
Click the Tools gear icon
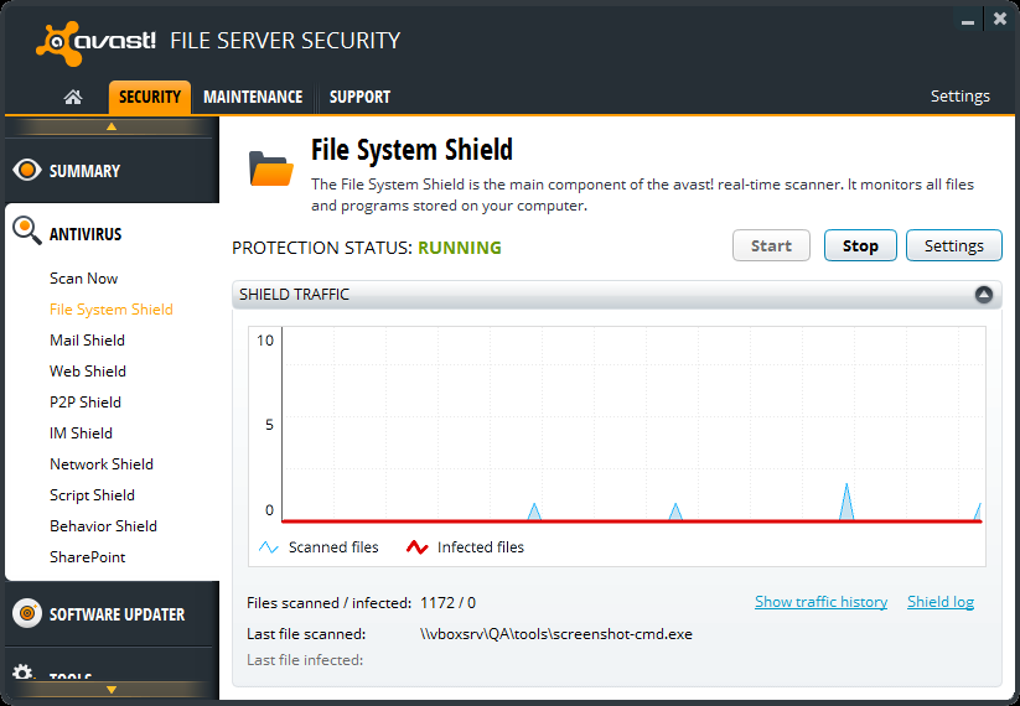pos(22,674)
